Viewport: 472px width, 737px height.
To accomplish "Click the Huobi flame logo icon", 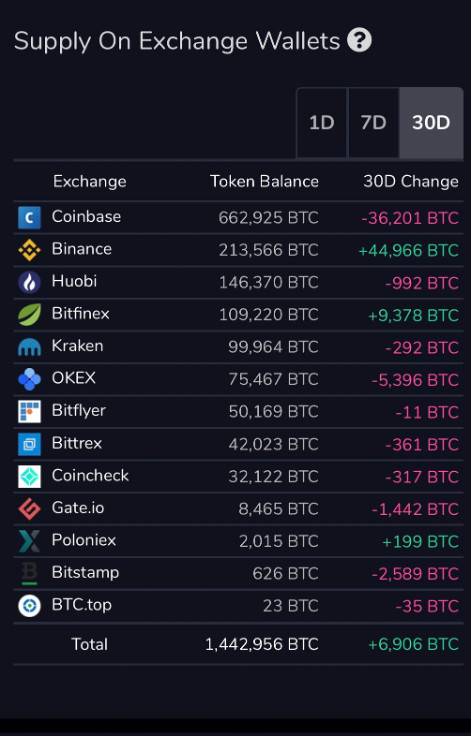I will 29,282.
